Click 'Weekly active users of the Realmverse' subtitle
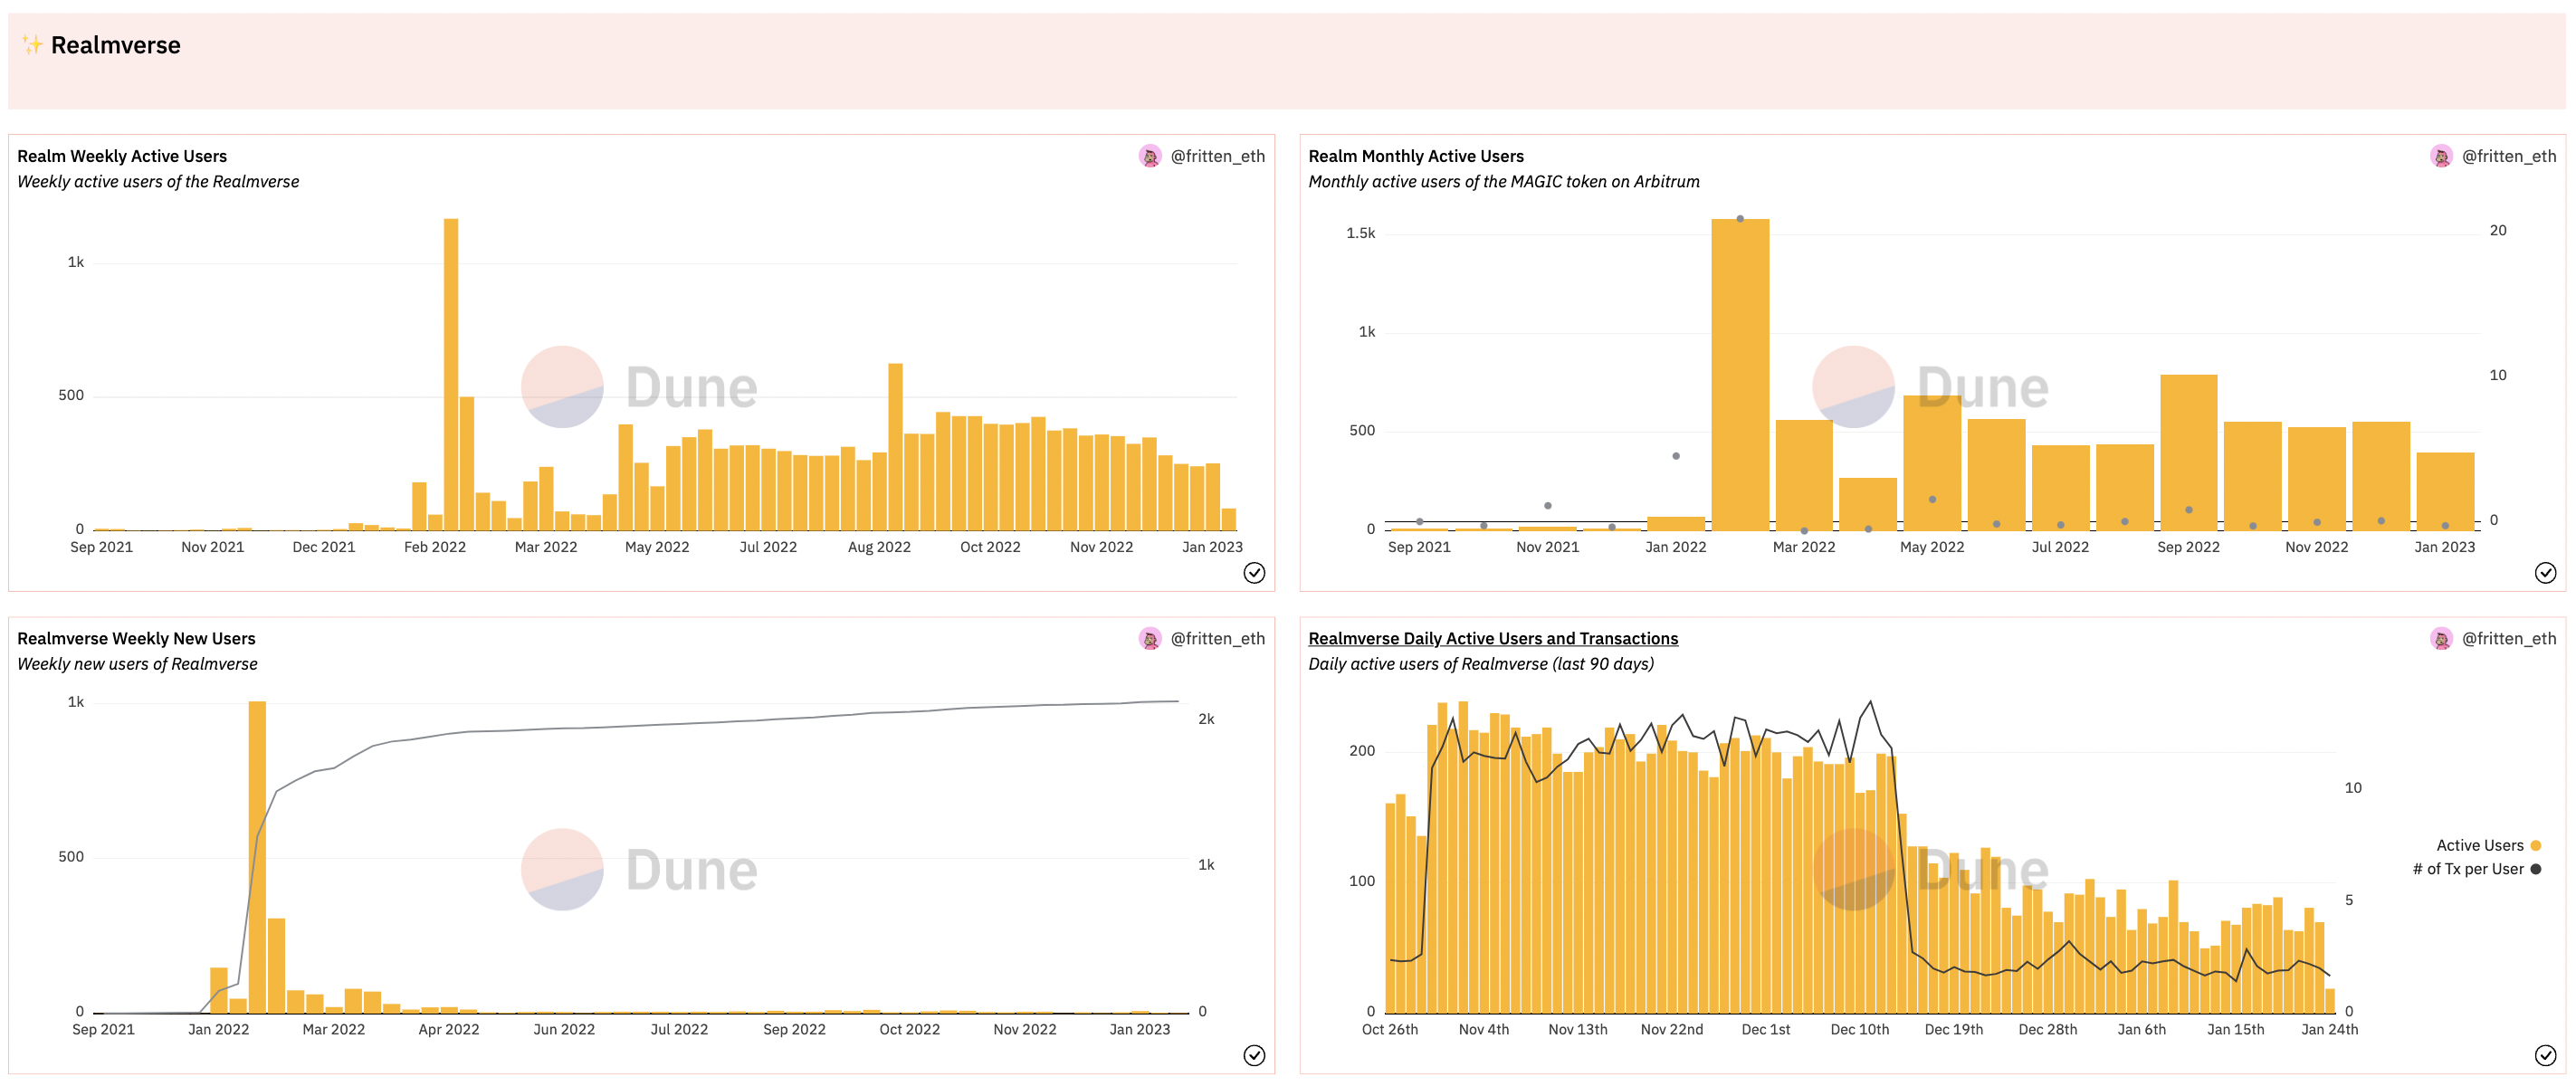 pos(158,182)
